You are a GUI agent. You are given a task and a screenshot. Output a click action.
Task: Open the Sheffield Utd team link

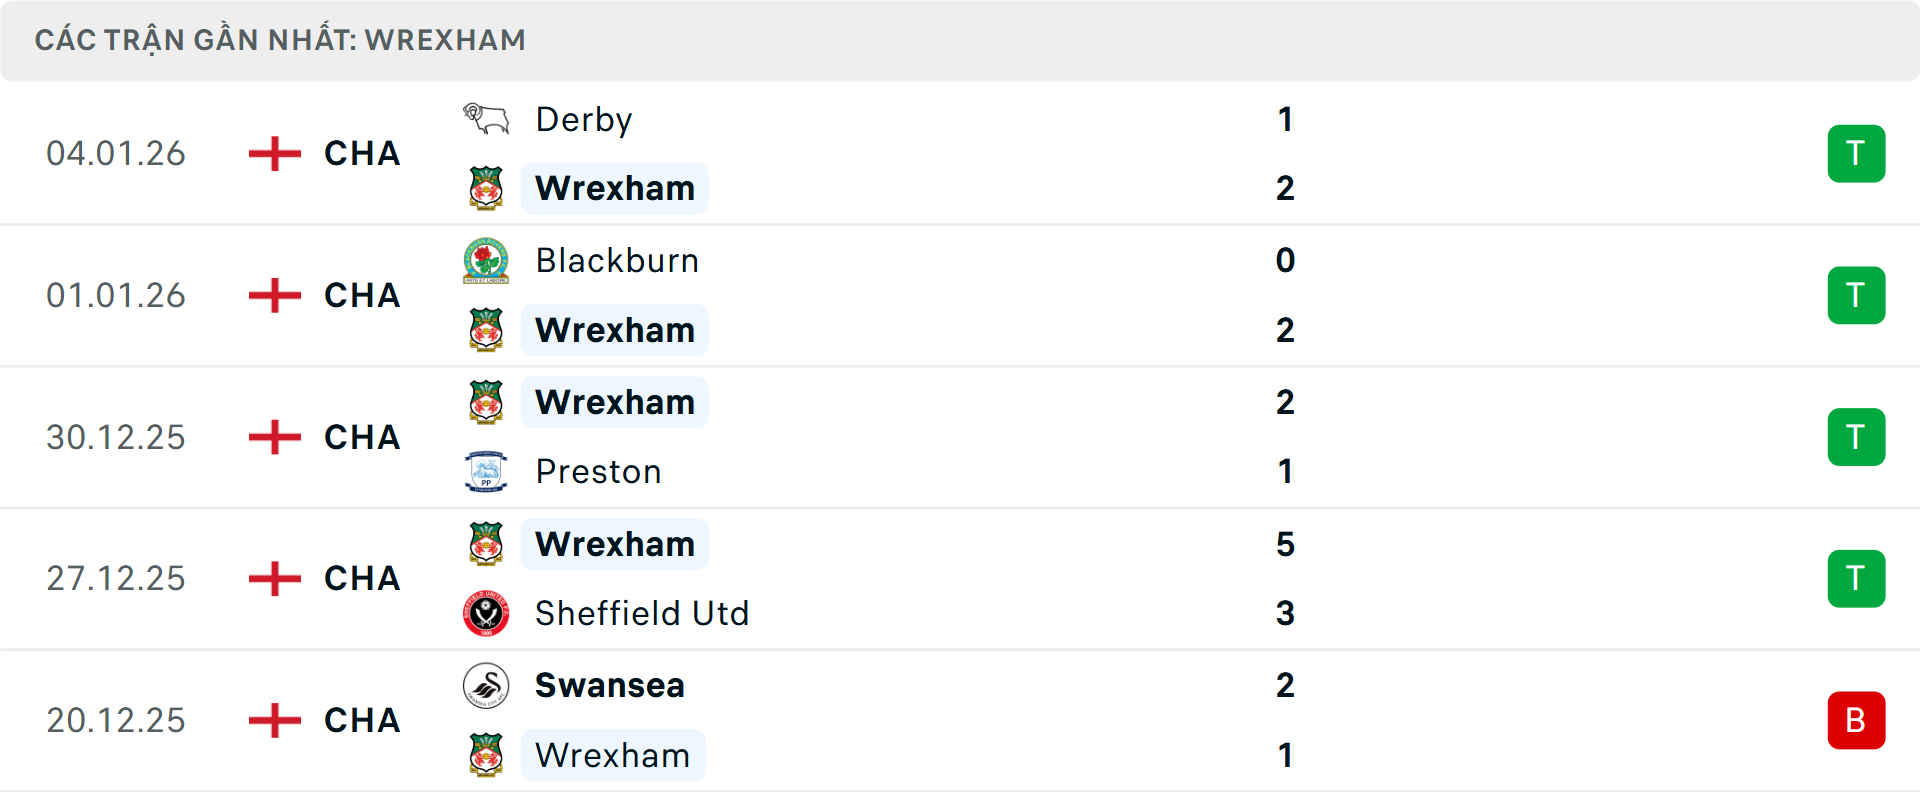(x=642, y=613)
